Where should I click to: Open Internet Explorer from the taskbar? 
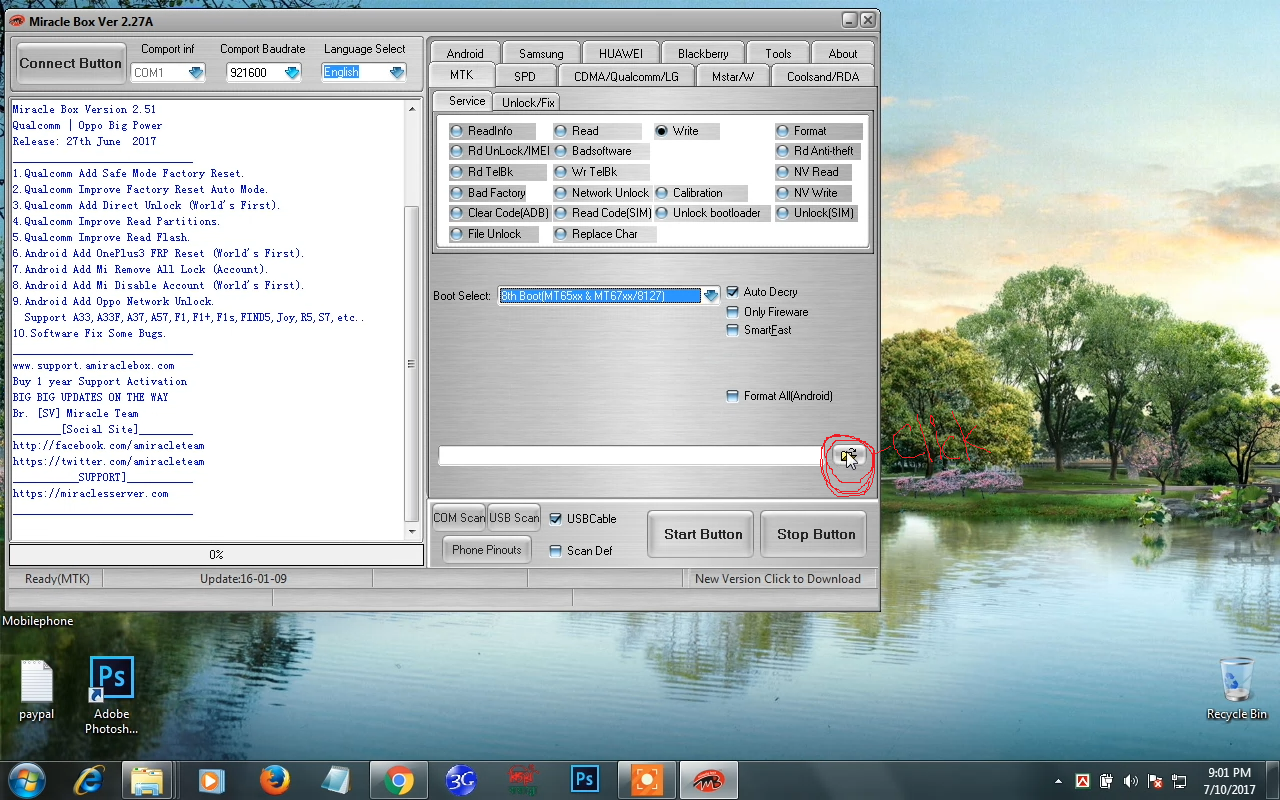88,779
